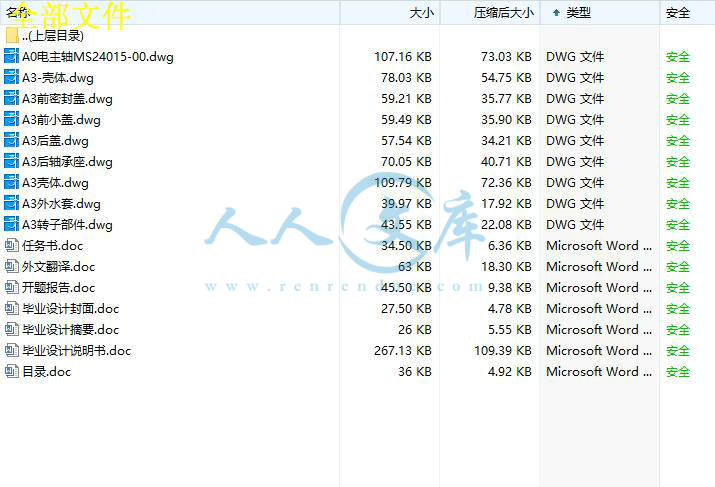Click the size value 107.16 KB
The height and width of the screenshot is (487, 715).
click(x=403, y=57)
